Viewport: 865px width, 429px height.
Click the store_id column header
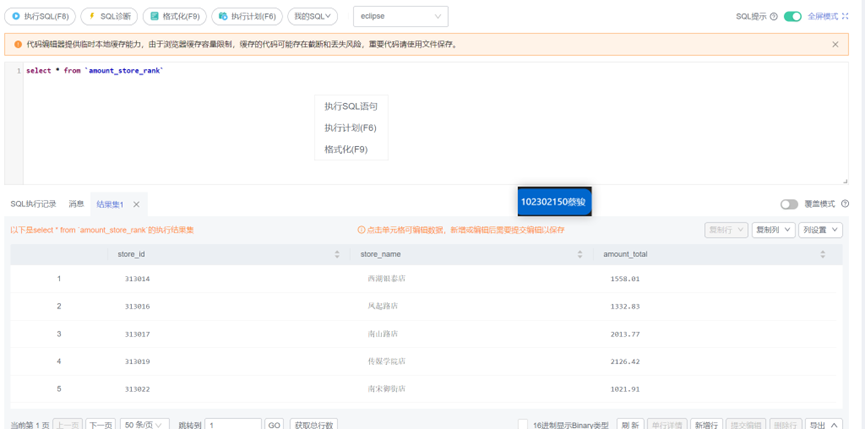coord(131,254)
